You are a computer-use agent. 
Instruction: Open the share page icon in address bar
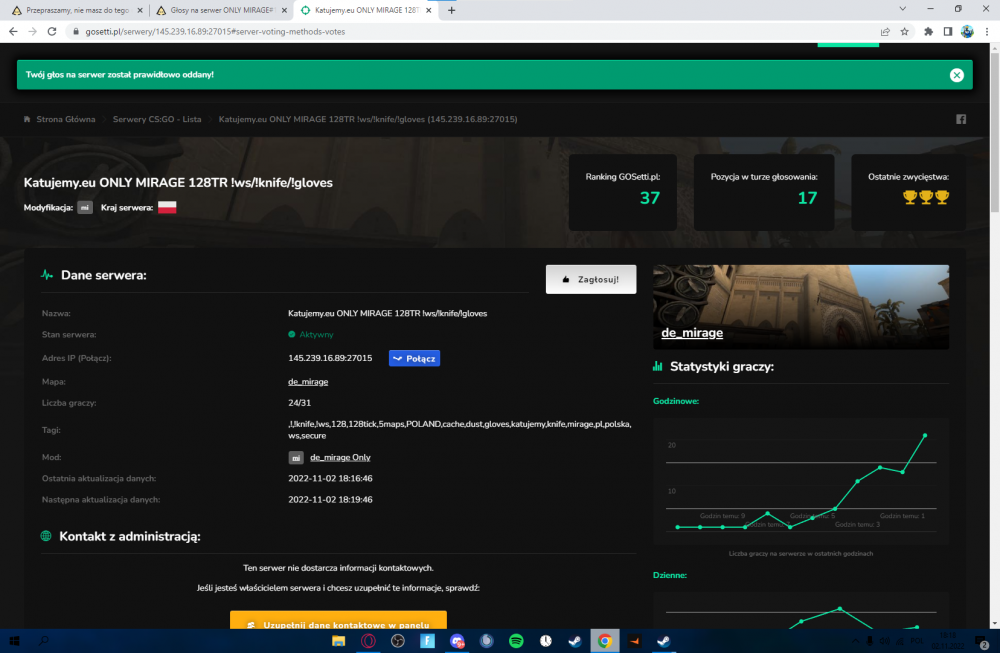click(885, 31)
